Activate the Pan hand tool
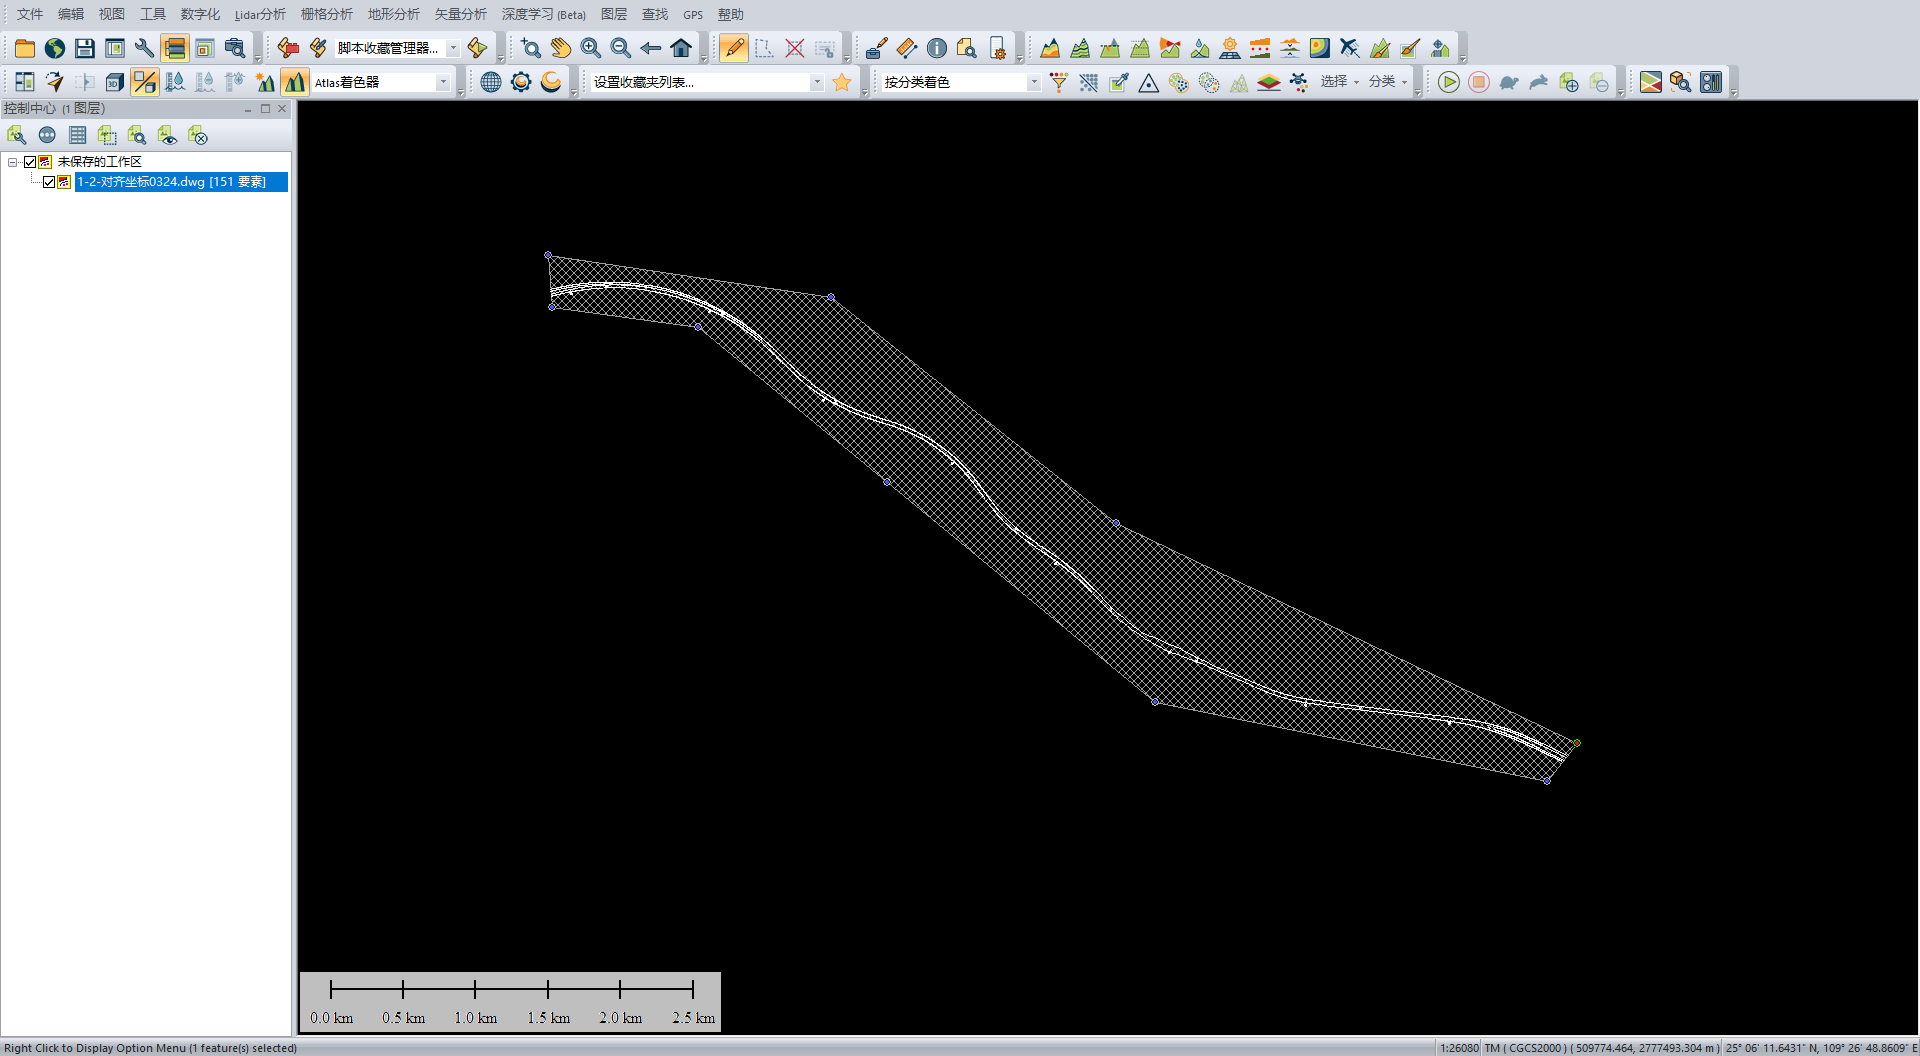Viewport: 1920px width, 1056px height. coord(561,48)
